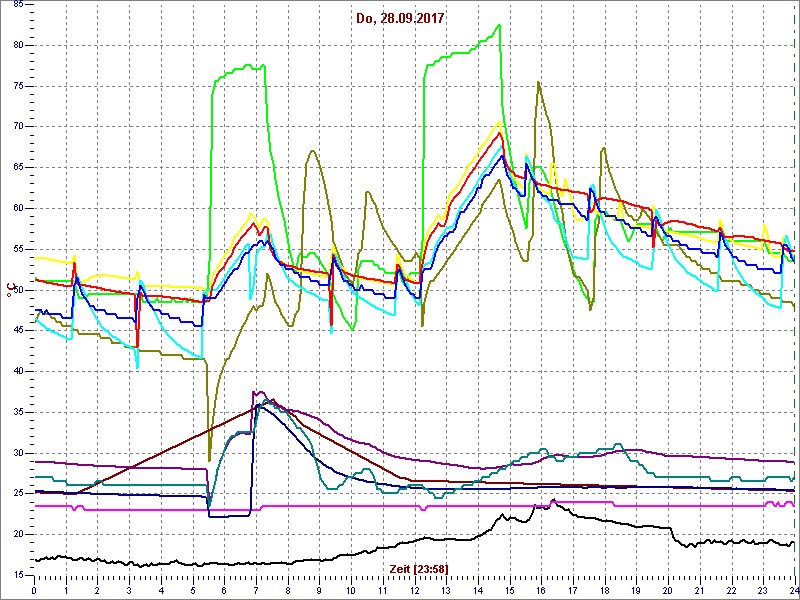
Task: Click hour 8 on the time axis
Action: [288, 590]
